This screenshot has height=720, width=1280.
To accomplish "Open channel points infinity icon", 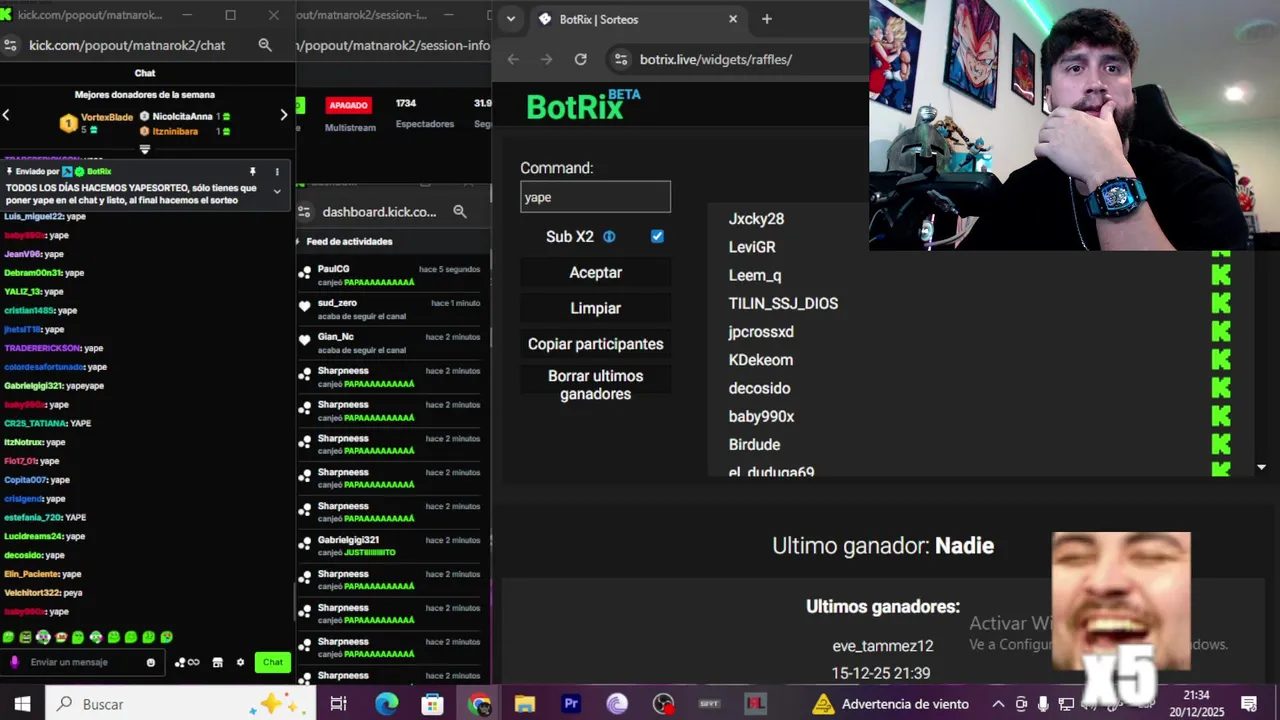I will [x=187, y=662].
